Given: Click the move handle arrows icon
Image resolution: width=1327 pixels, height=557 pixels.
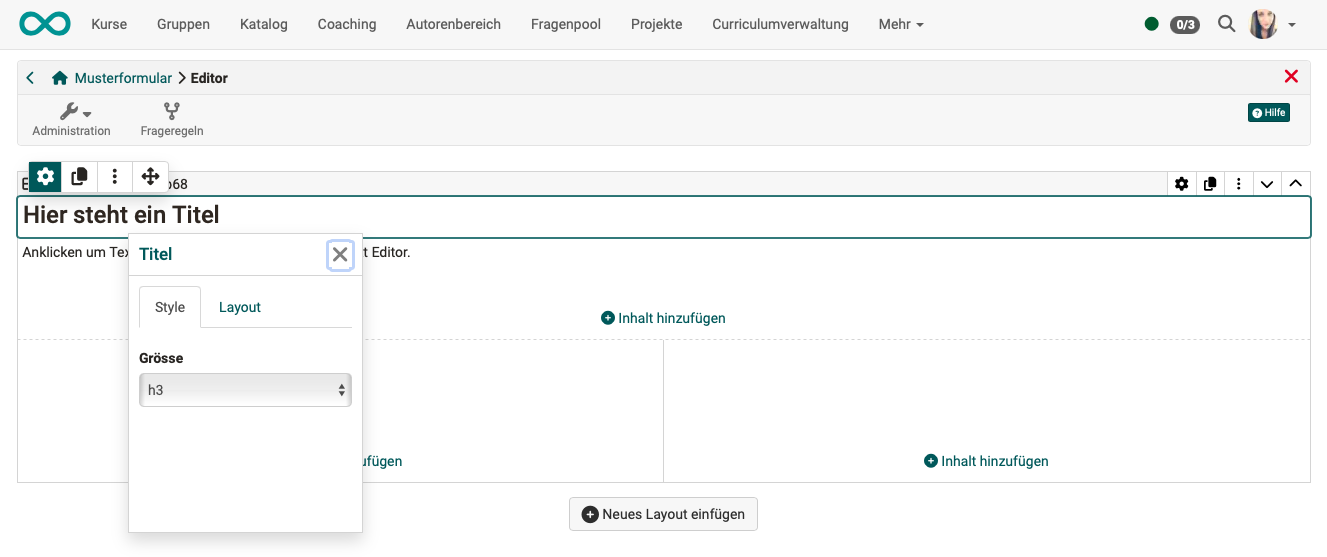Looking at the screenshot, I should pos(150,177).
